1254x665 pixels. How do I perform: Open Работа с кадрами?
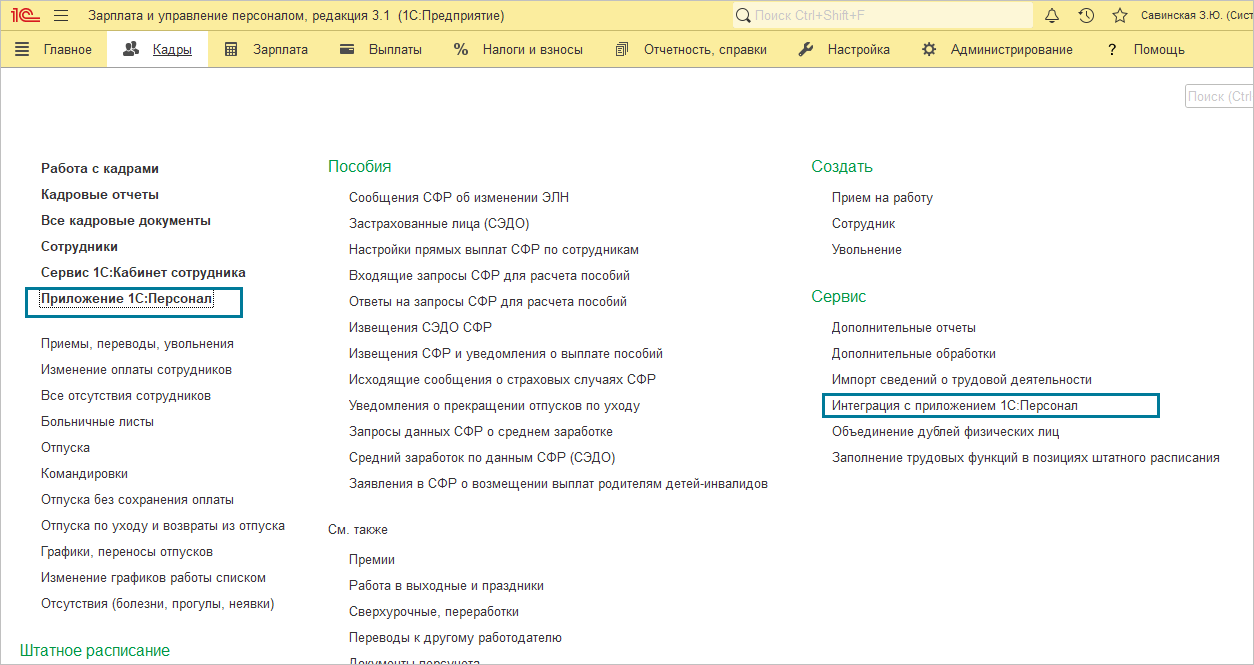(100, 169)
